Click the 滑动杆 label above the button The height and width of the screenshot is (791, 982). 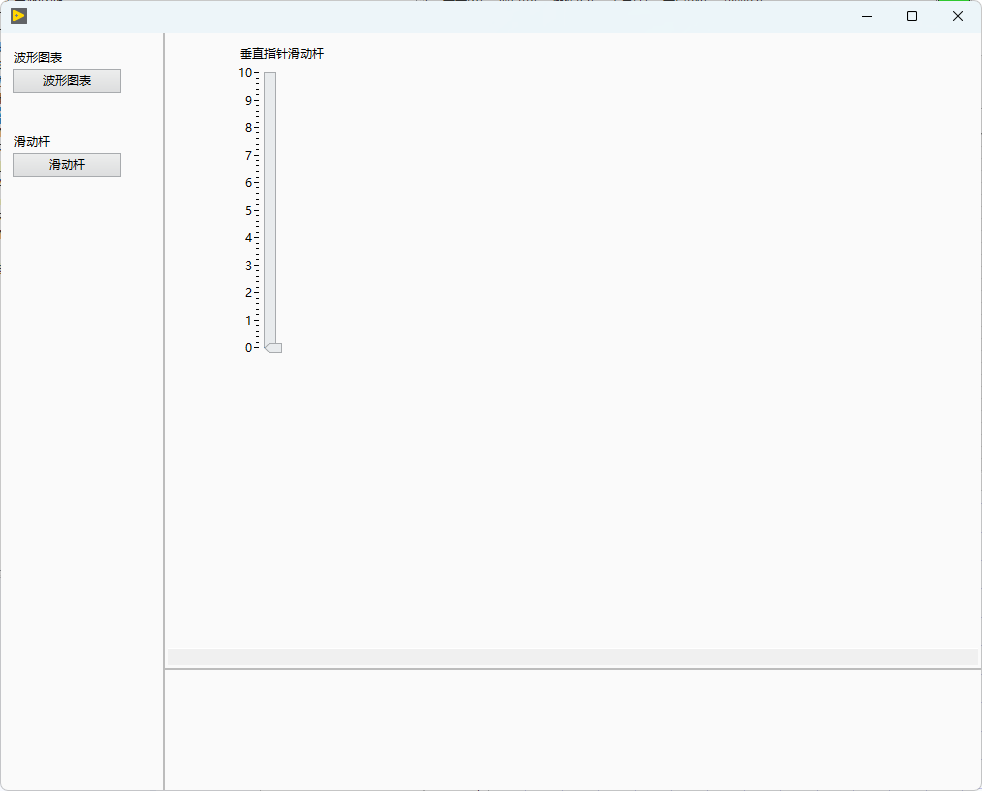[31, 142]
